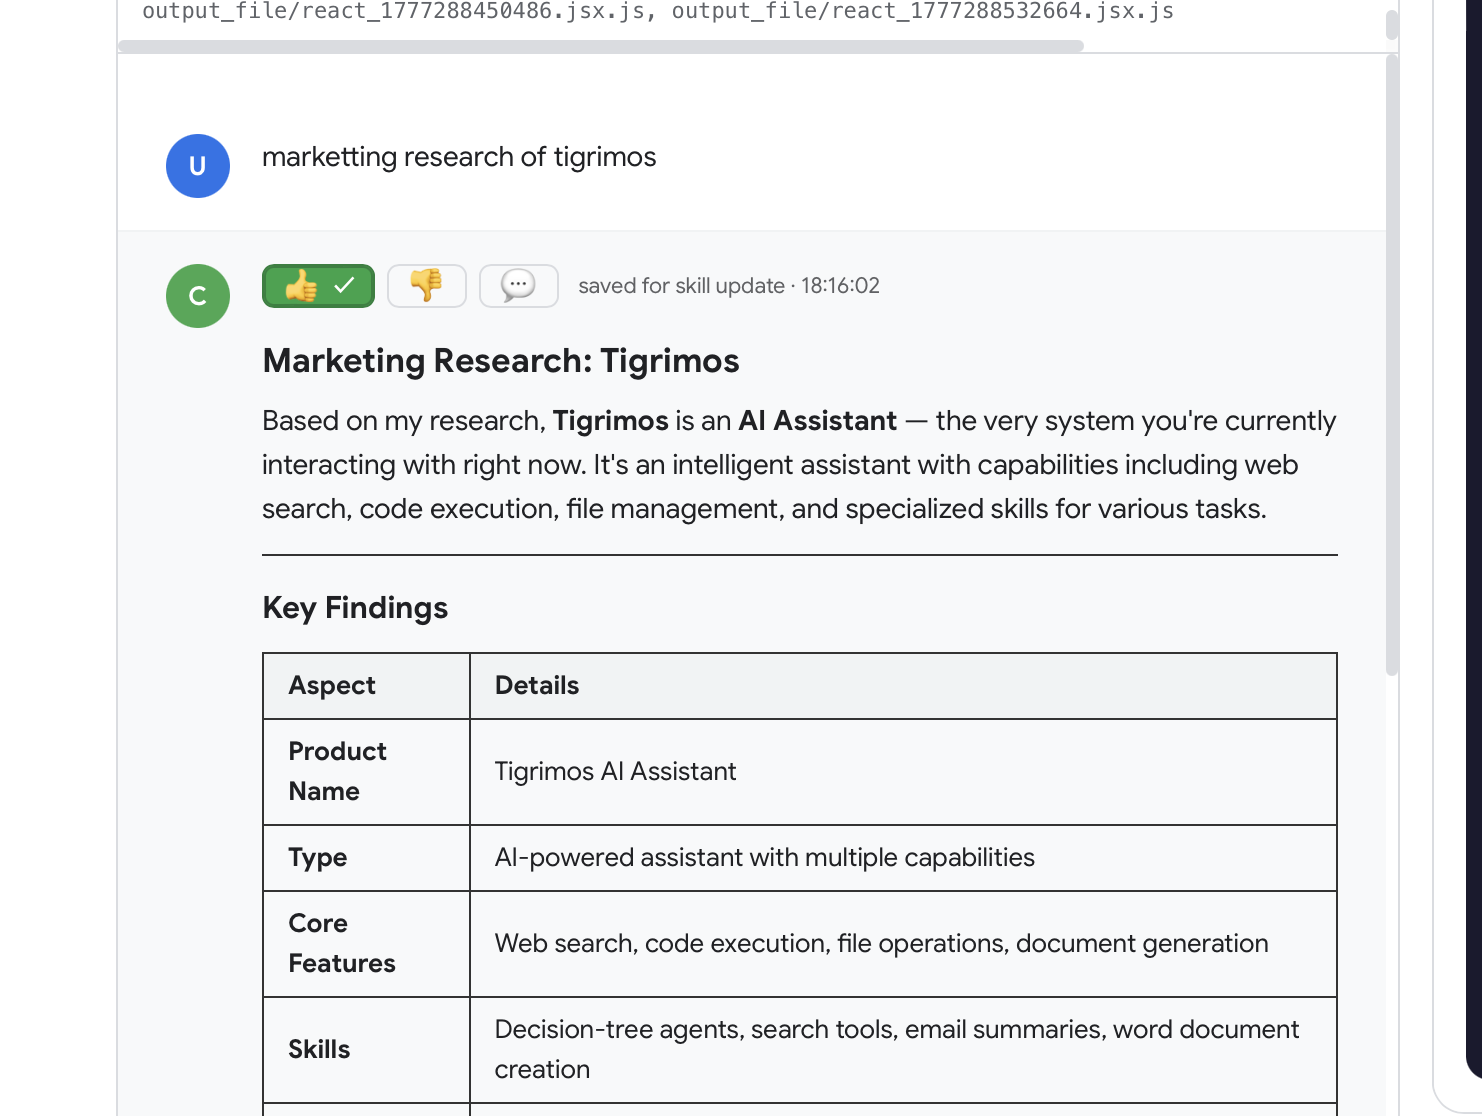This screenshot has width=1482, height=1116.
Task: Click the thumbs-down feedback button
Action: pyautogui.click(x=427, y=286)
